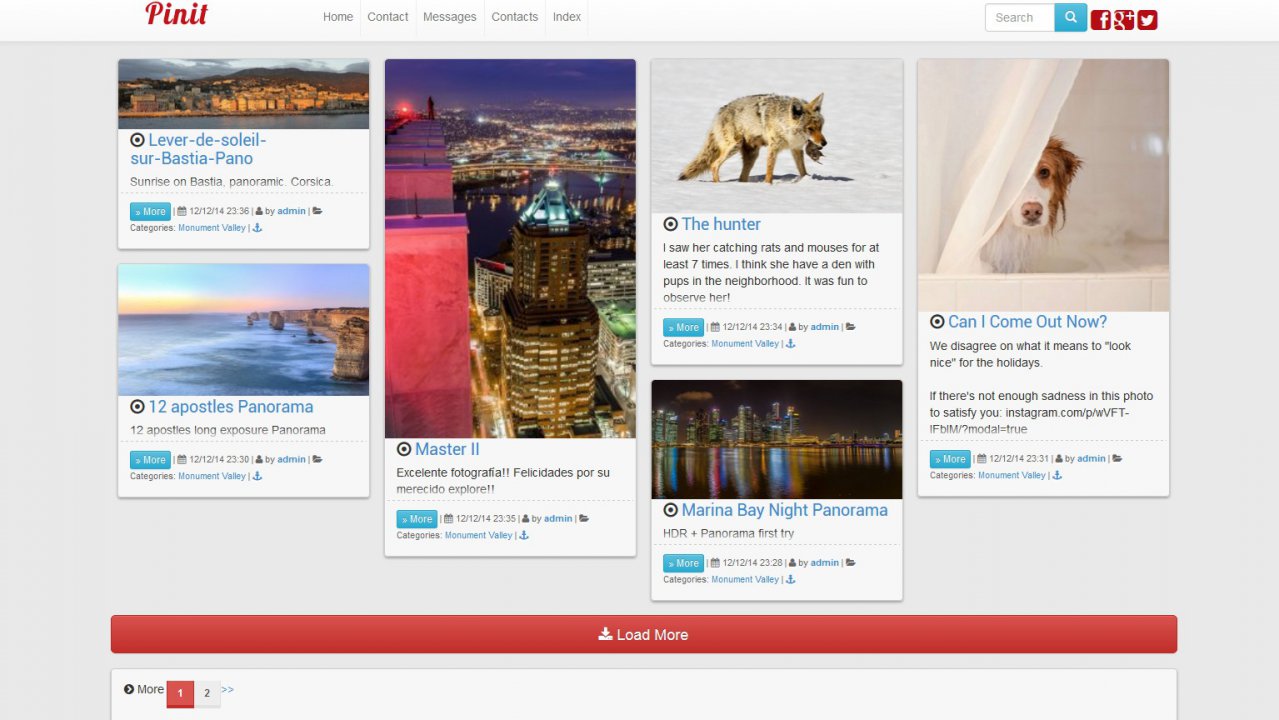Go to the Contacts menu item
The height and width of the screenshot is (720, 1279).
[515, 17]
